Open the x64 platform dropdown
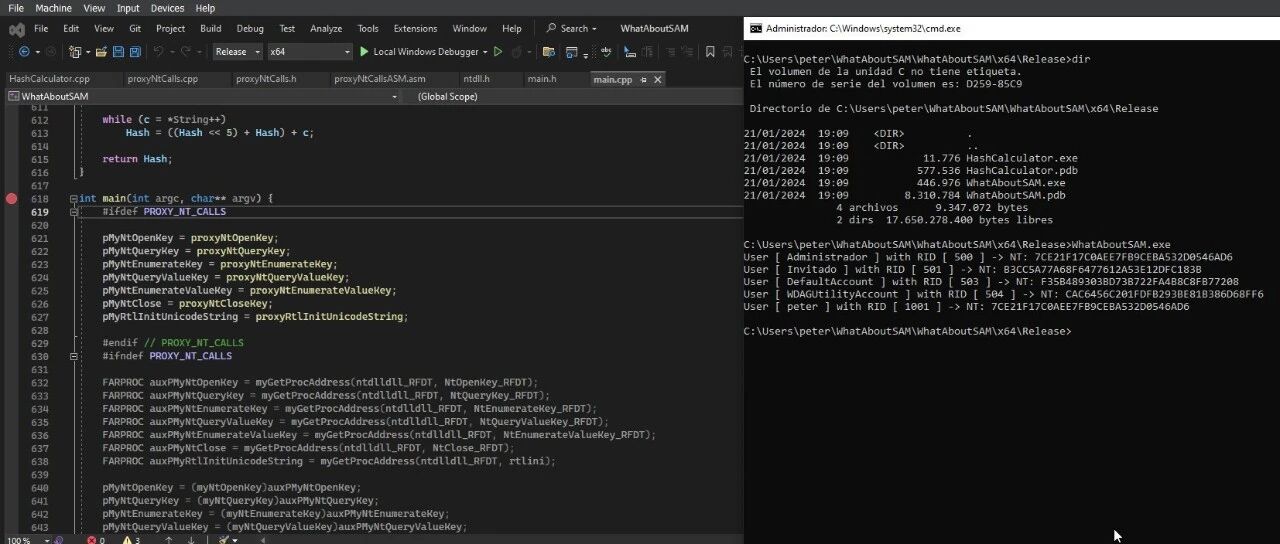Viewport: 1280px width, 544px height. [x=310, y=51]
